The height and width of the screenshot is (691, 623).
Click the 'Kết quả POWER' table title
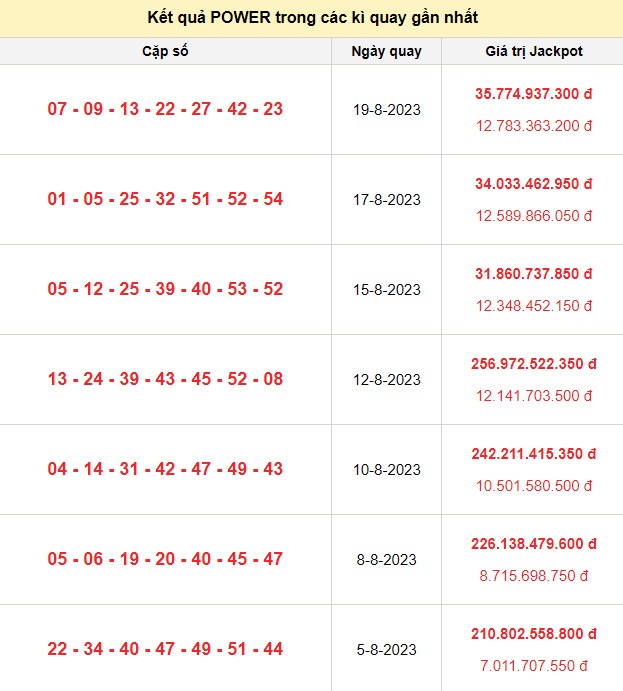[311, 19]
